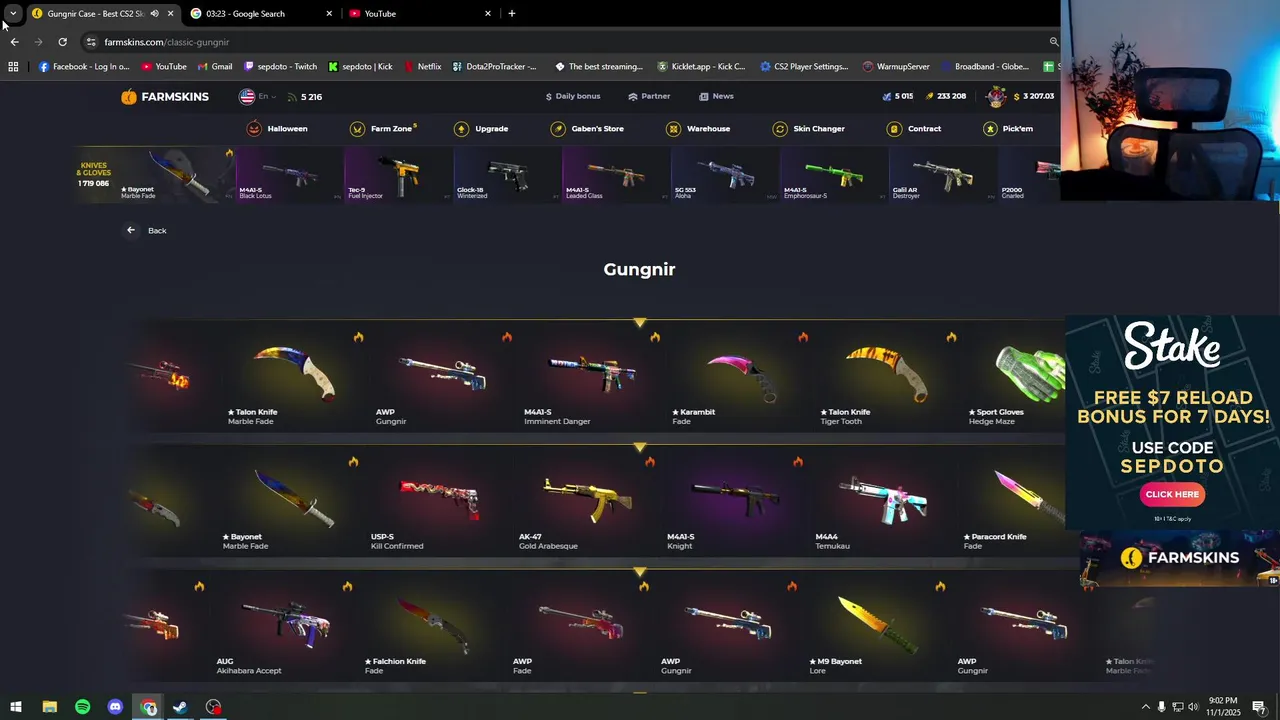Open the Daily bonus link
Screen dimensions: 1280x720
572,97
